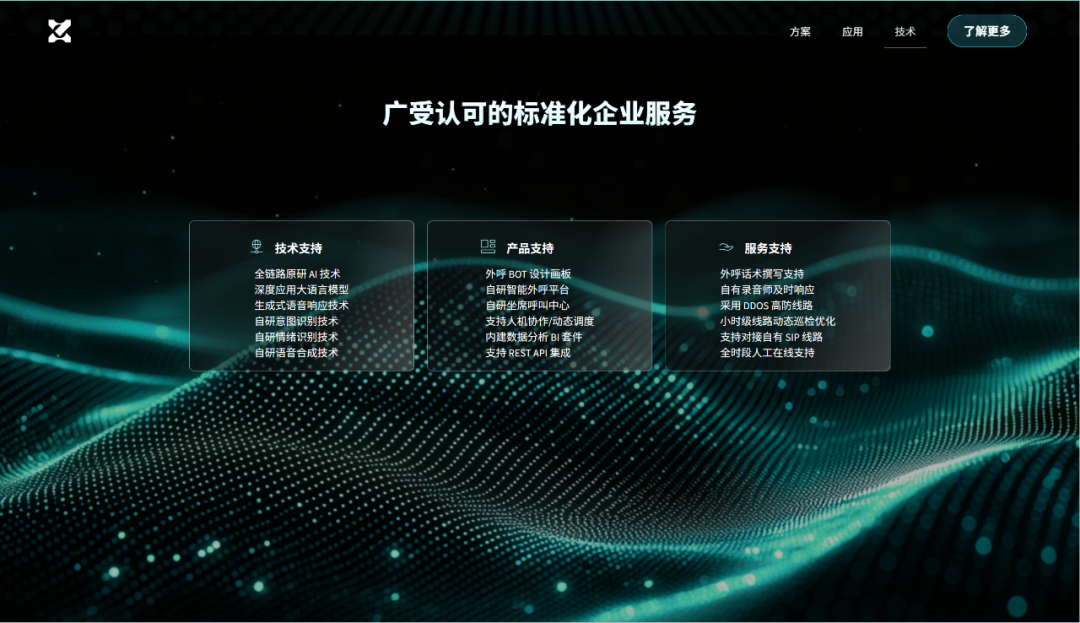Open 外呼话术撰写支持 in 服务支持 card
The width and height of the screenshot is (1080, 623).
coord(760,273)
